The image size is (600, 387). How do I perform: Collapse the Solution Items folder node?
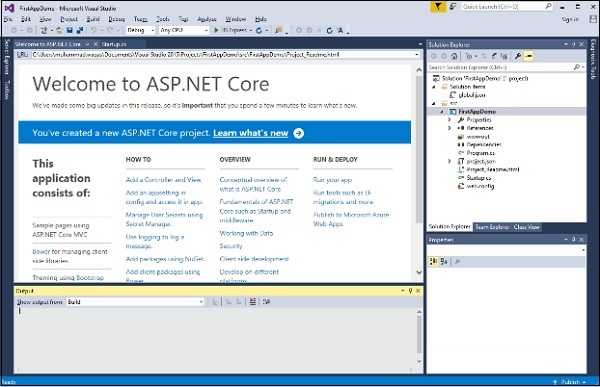[434, 87]
